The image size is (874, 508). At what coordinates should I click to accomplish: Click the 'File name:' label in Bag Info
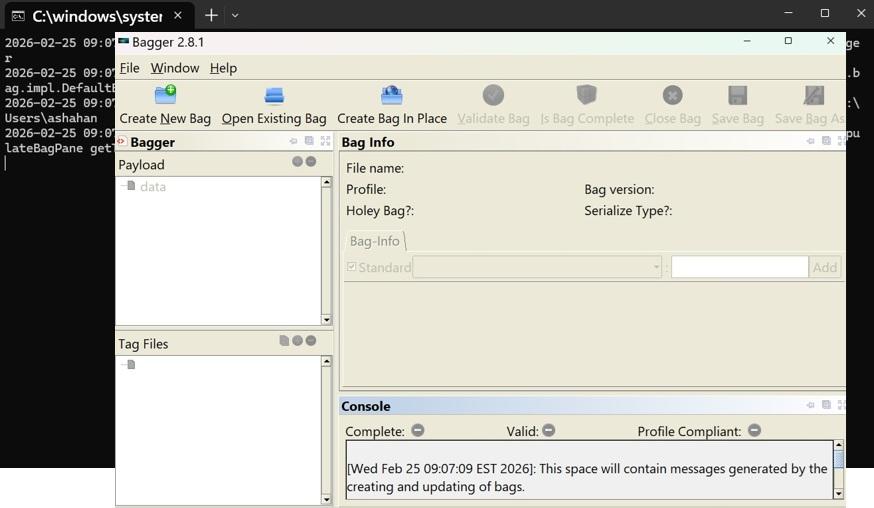375,168
